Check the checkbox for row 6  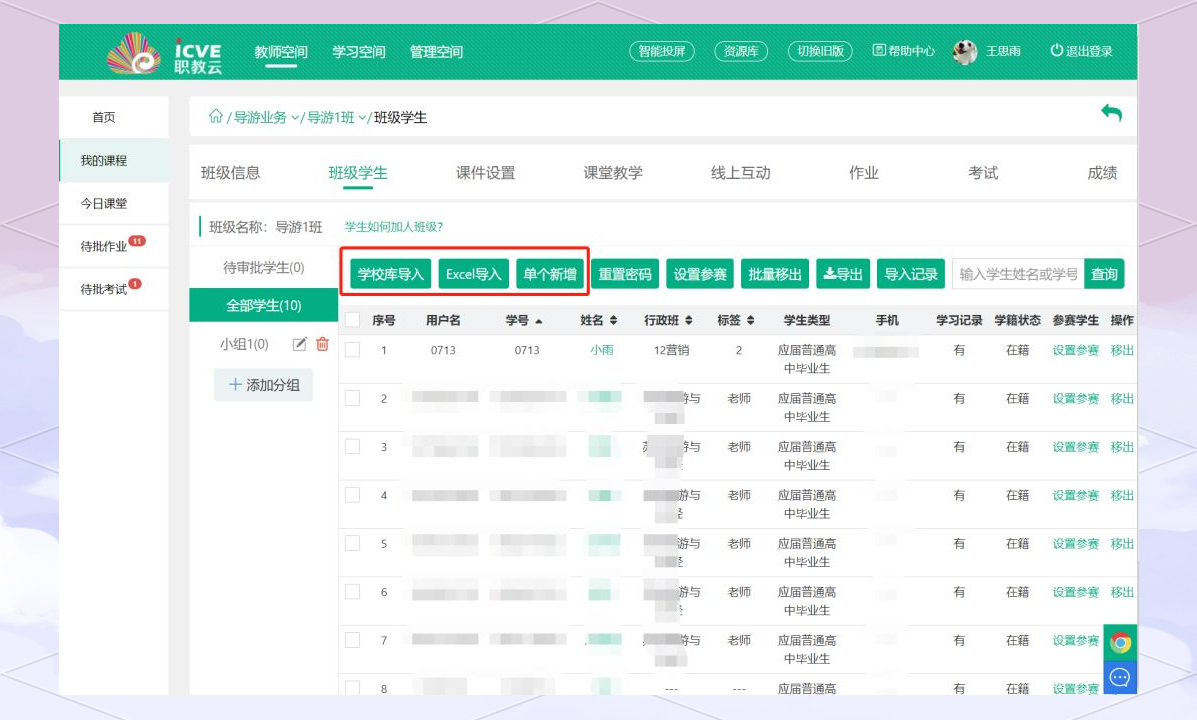(x=353, y=592)
